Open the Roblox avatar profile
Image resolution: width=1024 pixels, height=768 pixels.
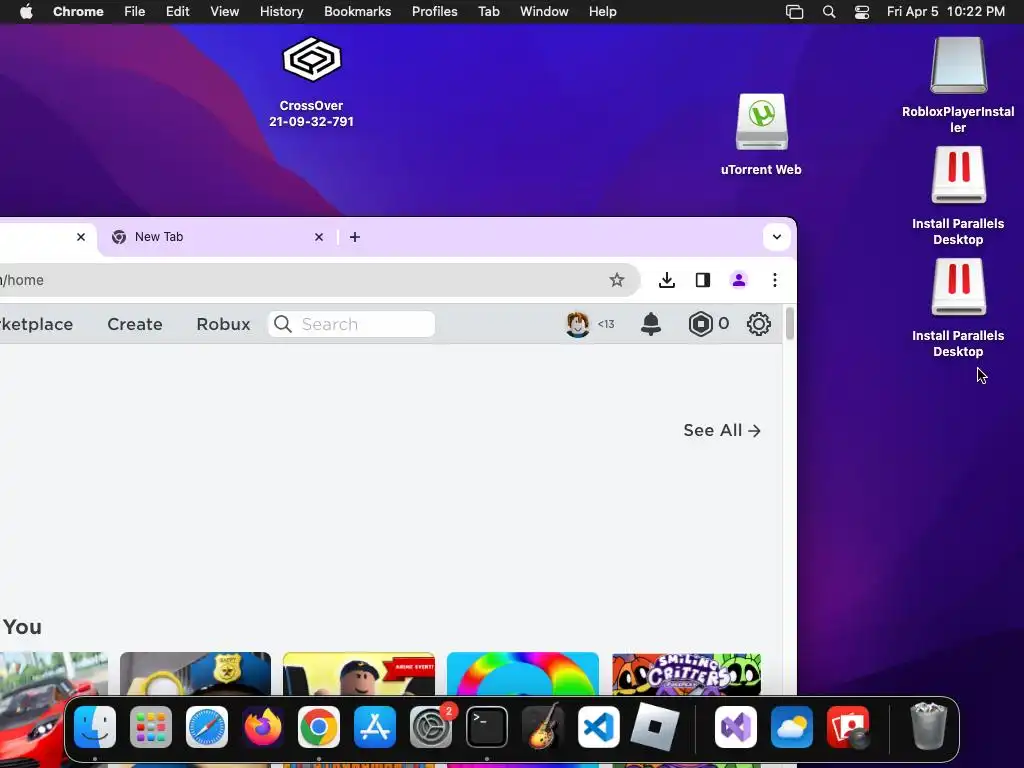[x=577, y=324]
